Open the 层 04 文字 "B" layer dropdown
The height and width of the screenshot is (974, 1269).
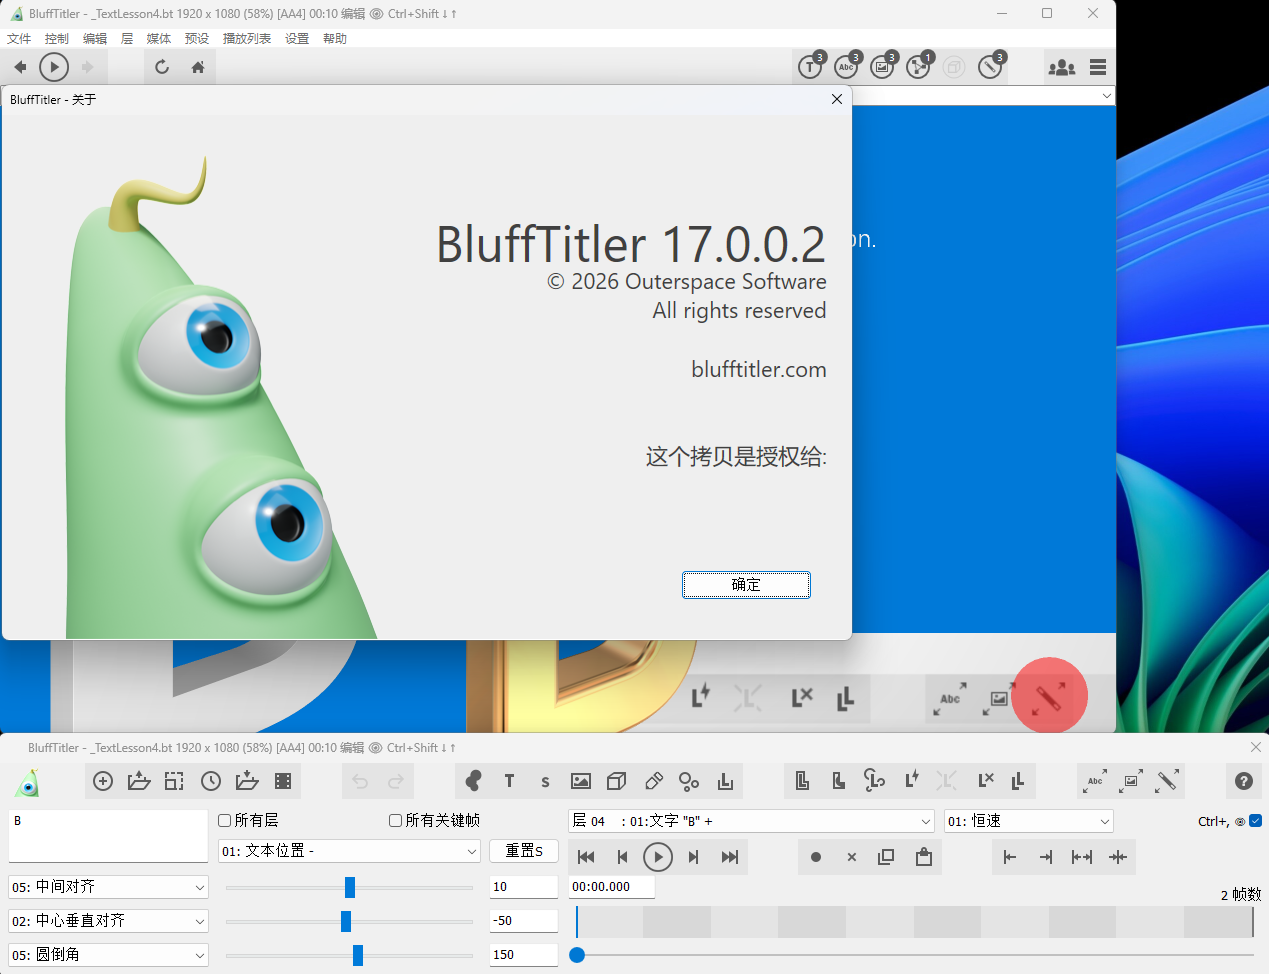tap(751, 821)
